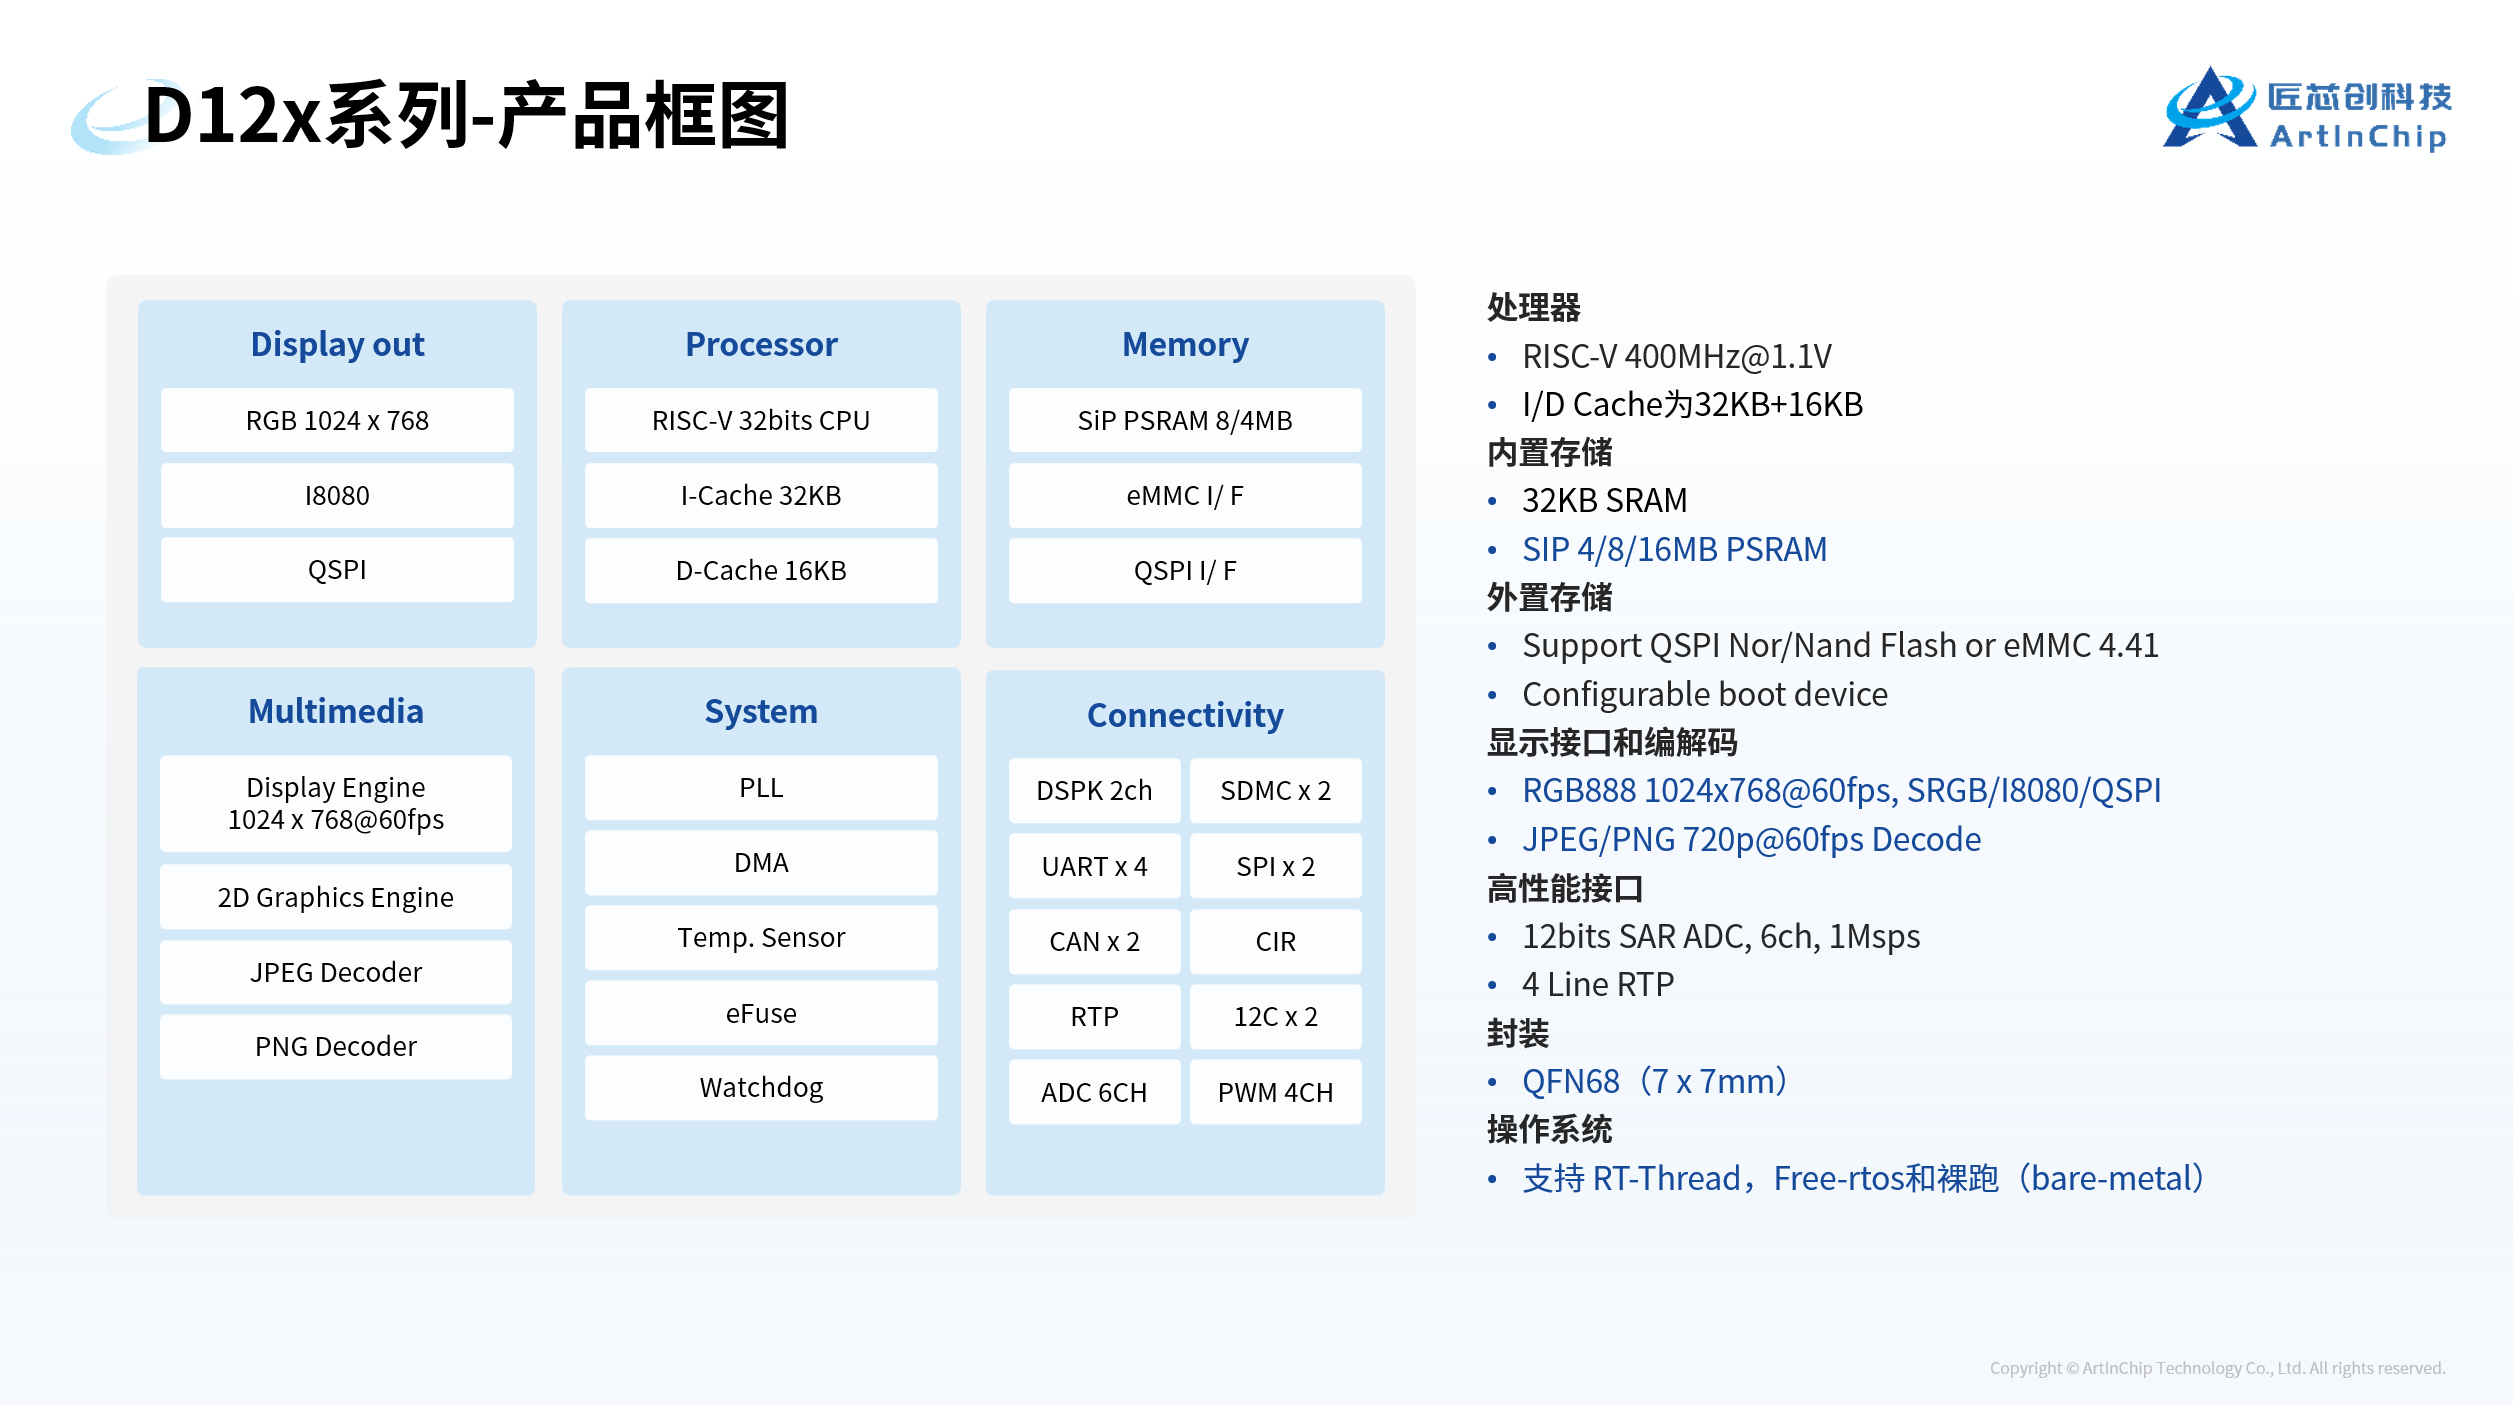Image resolution: width=2513 pixels, height=1405 pixels.
Task: Click JPEG/PNG 720p@60fps Decode text
Action: tap(1751, 839)
